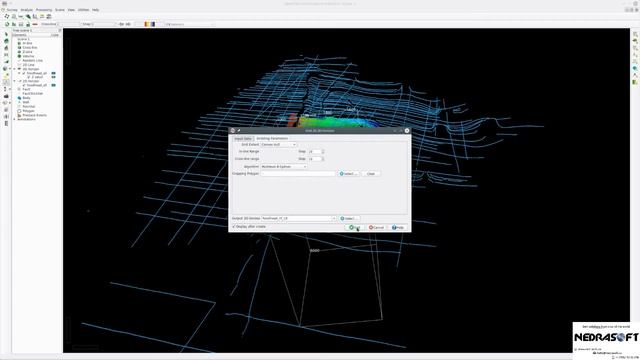This screenshot has width=640, height=360.
Task: Open the Processing menu
Action: 44,10
